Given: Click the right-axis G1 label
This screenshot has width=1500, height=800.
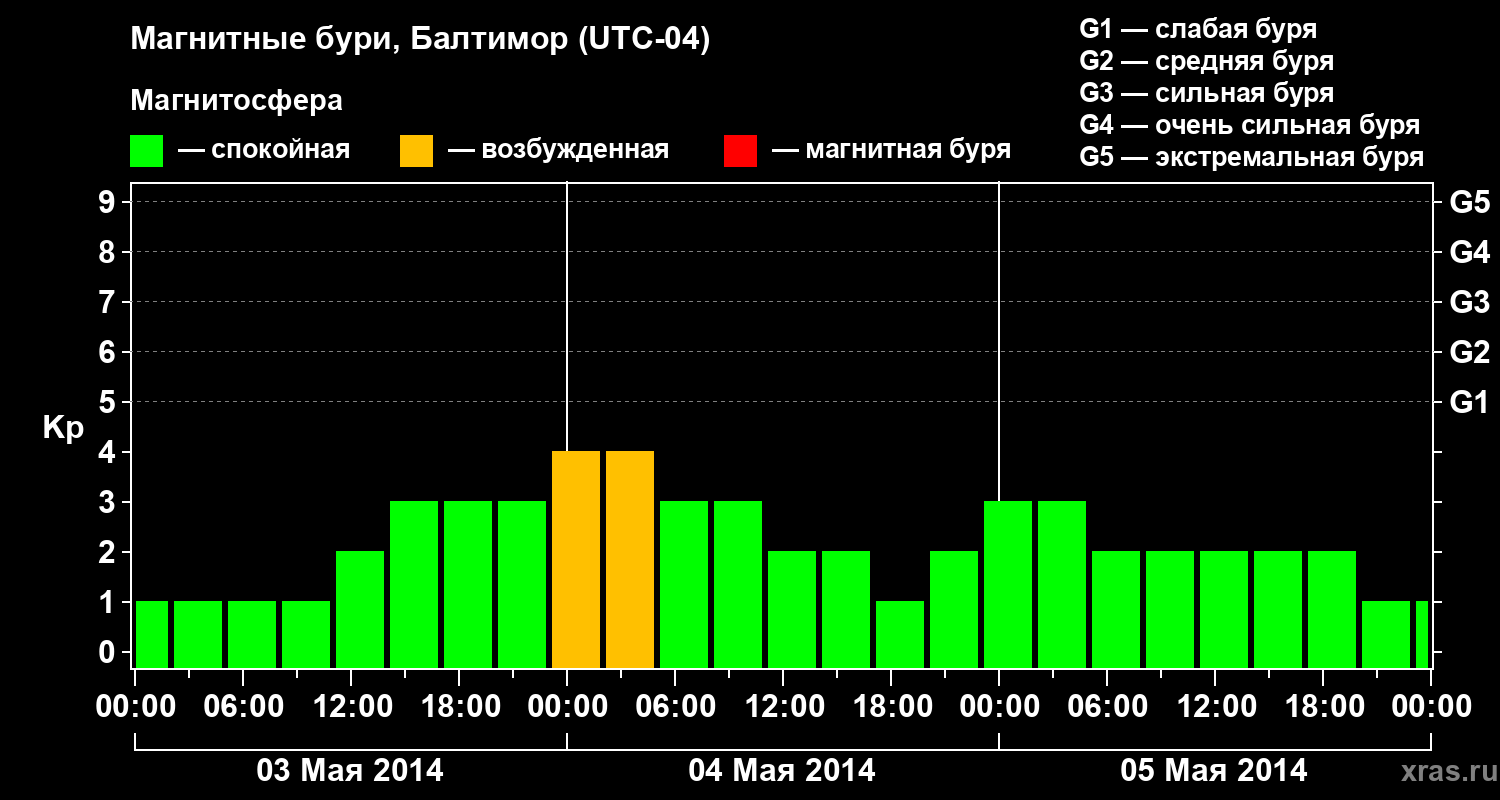Looking at the screenshot, I should coord(1469,403).
